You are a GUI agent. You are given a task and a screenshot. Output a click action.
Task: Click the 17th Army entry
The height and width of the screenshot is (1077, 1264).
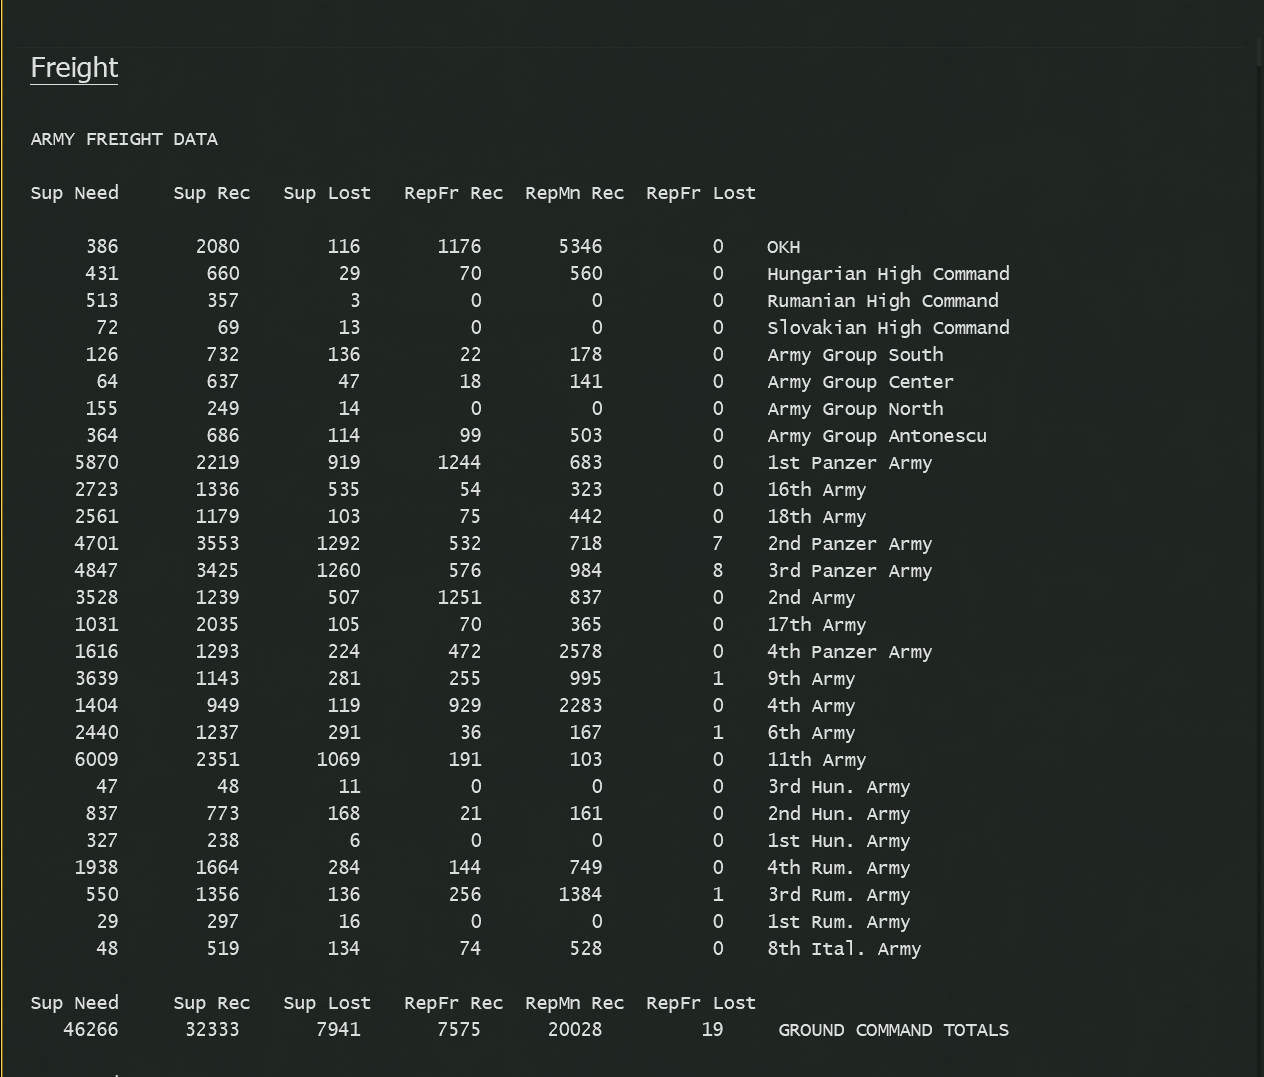click(x=816, y=624)
